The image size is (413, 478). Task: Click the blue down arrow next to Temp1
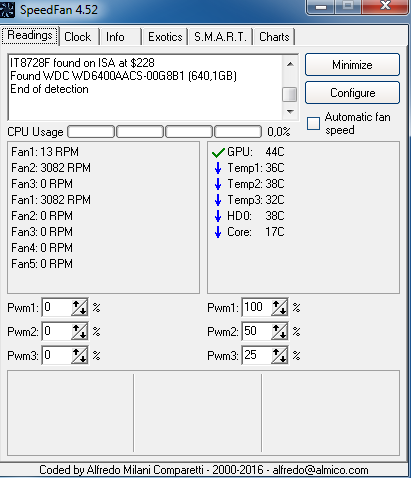pyautogui.click(x=218, y=168)
